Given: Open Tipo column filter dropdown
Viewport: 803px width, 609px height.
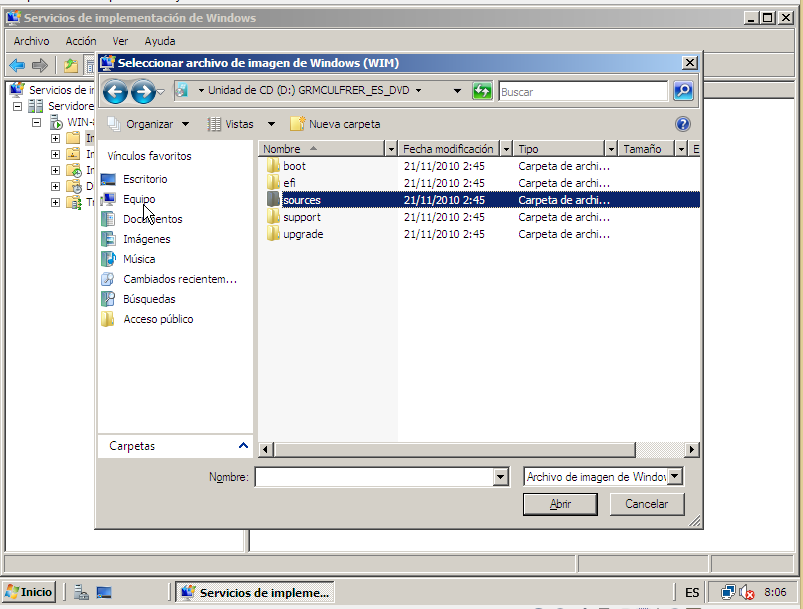Looking at the screenshot, I should [611, 149].
